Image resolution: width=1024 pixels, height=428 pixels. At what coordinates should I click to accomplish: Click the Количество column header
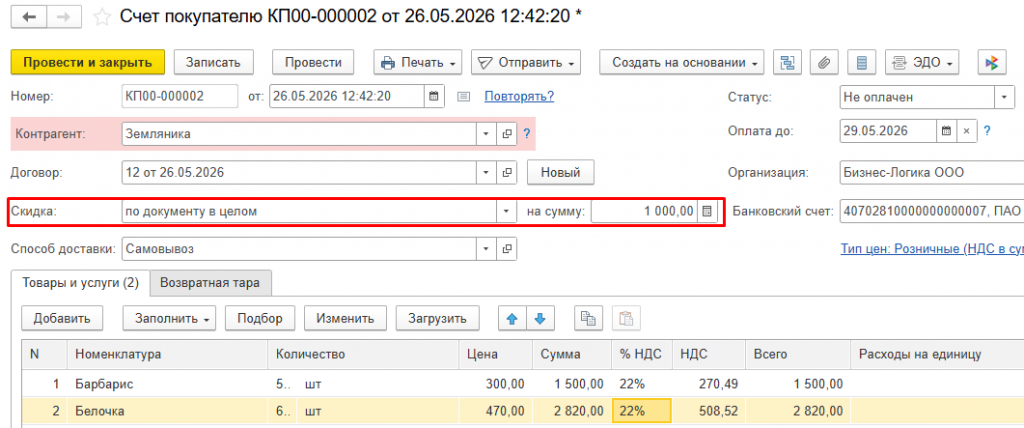pos(363,354)
